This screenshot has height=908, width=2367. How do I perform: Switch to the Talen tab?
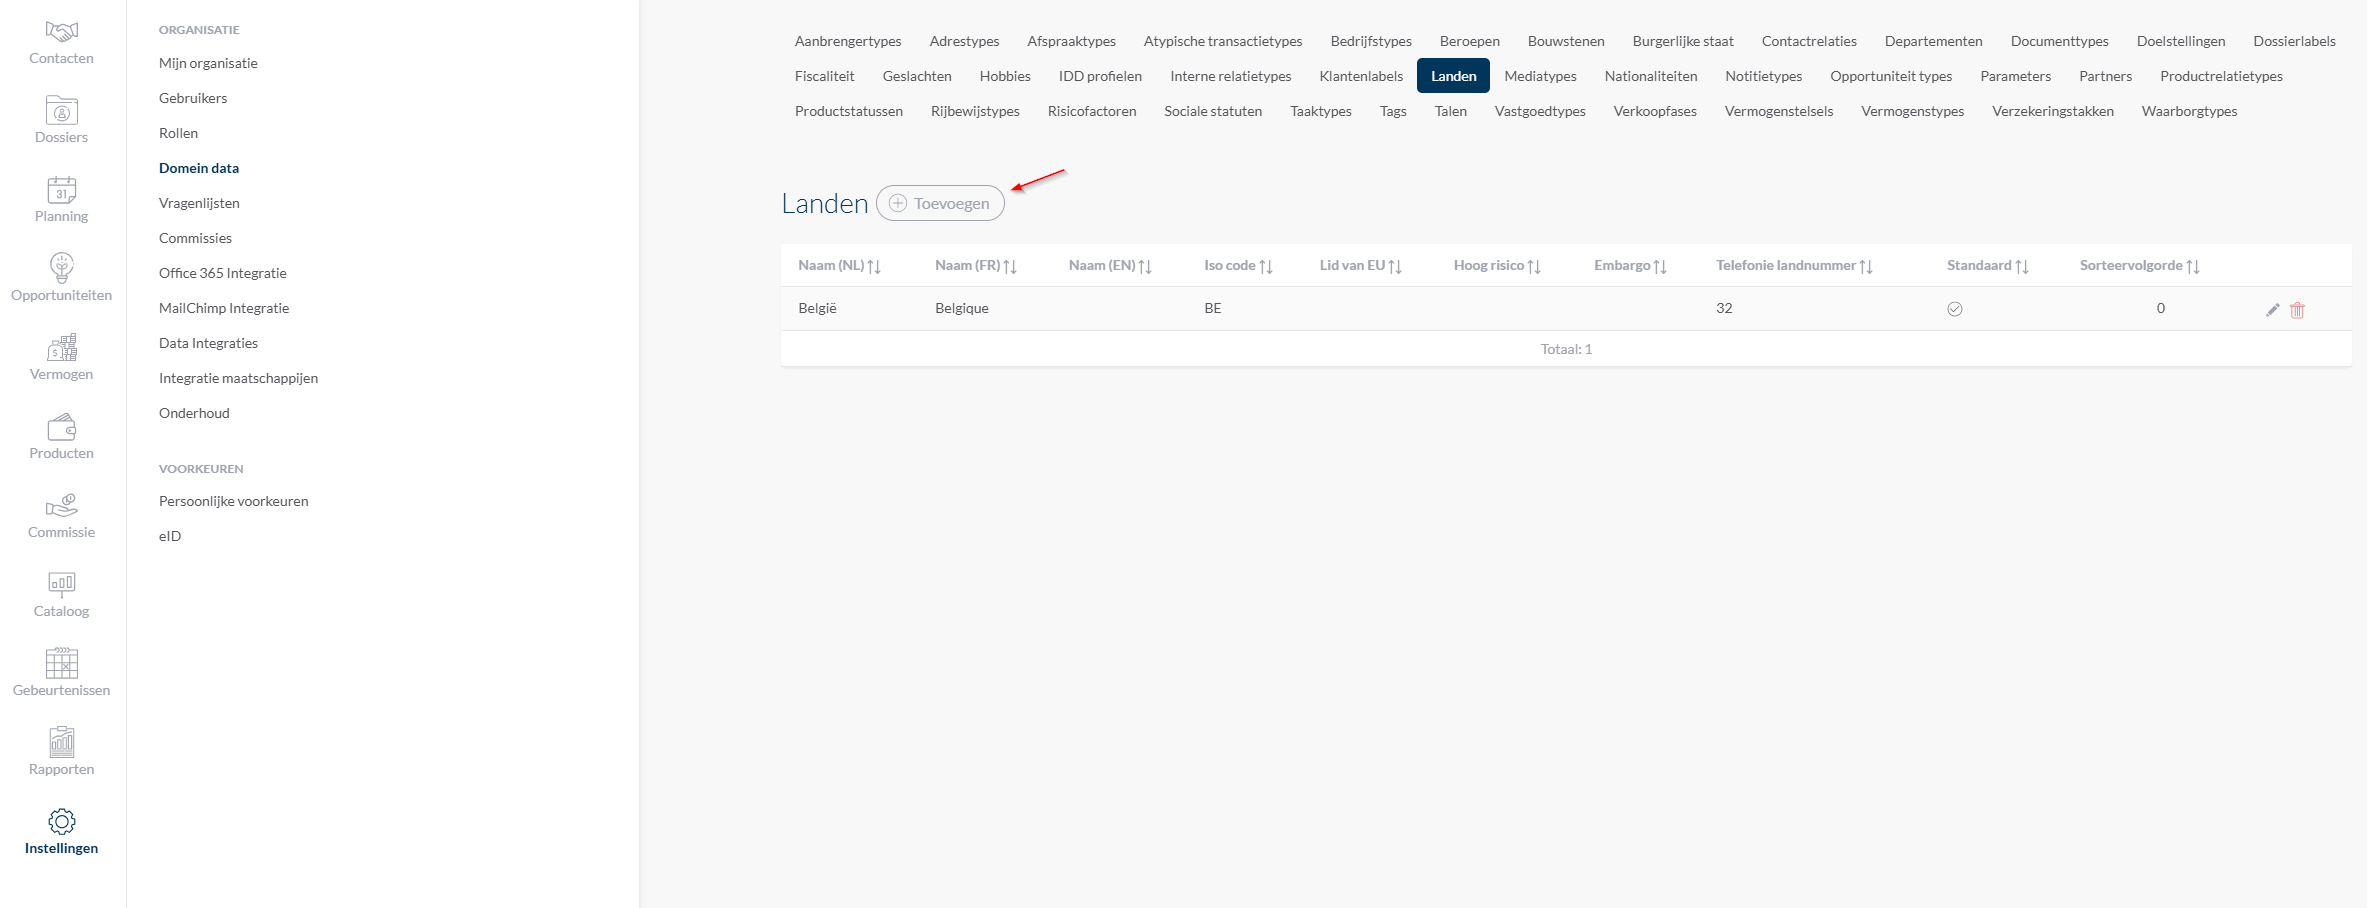(1450, 111)
